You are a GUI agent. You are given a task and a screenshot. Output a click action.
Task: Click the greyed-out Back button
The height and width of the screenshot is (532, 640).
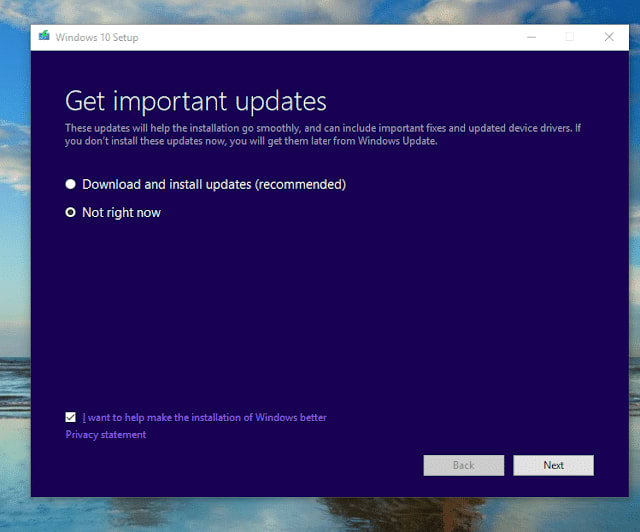(464, 465)
